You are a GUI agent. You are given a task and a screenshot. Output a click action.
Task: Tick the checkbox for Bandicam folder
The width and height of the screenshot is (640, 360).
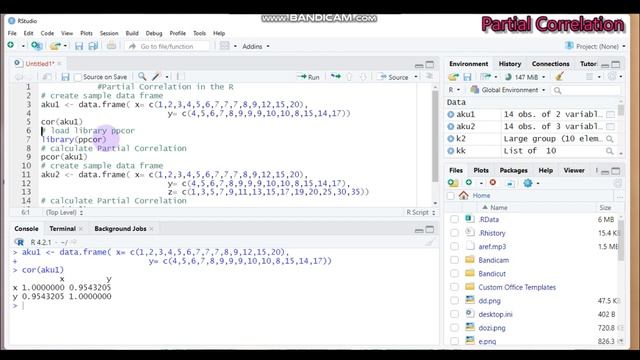(454, 260)
